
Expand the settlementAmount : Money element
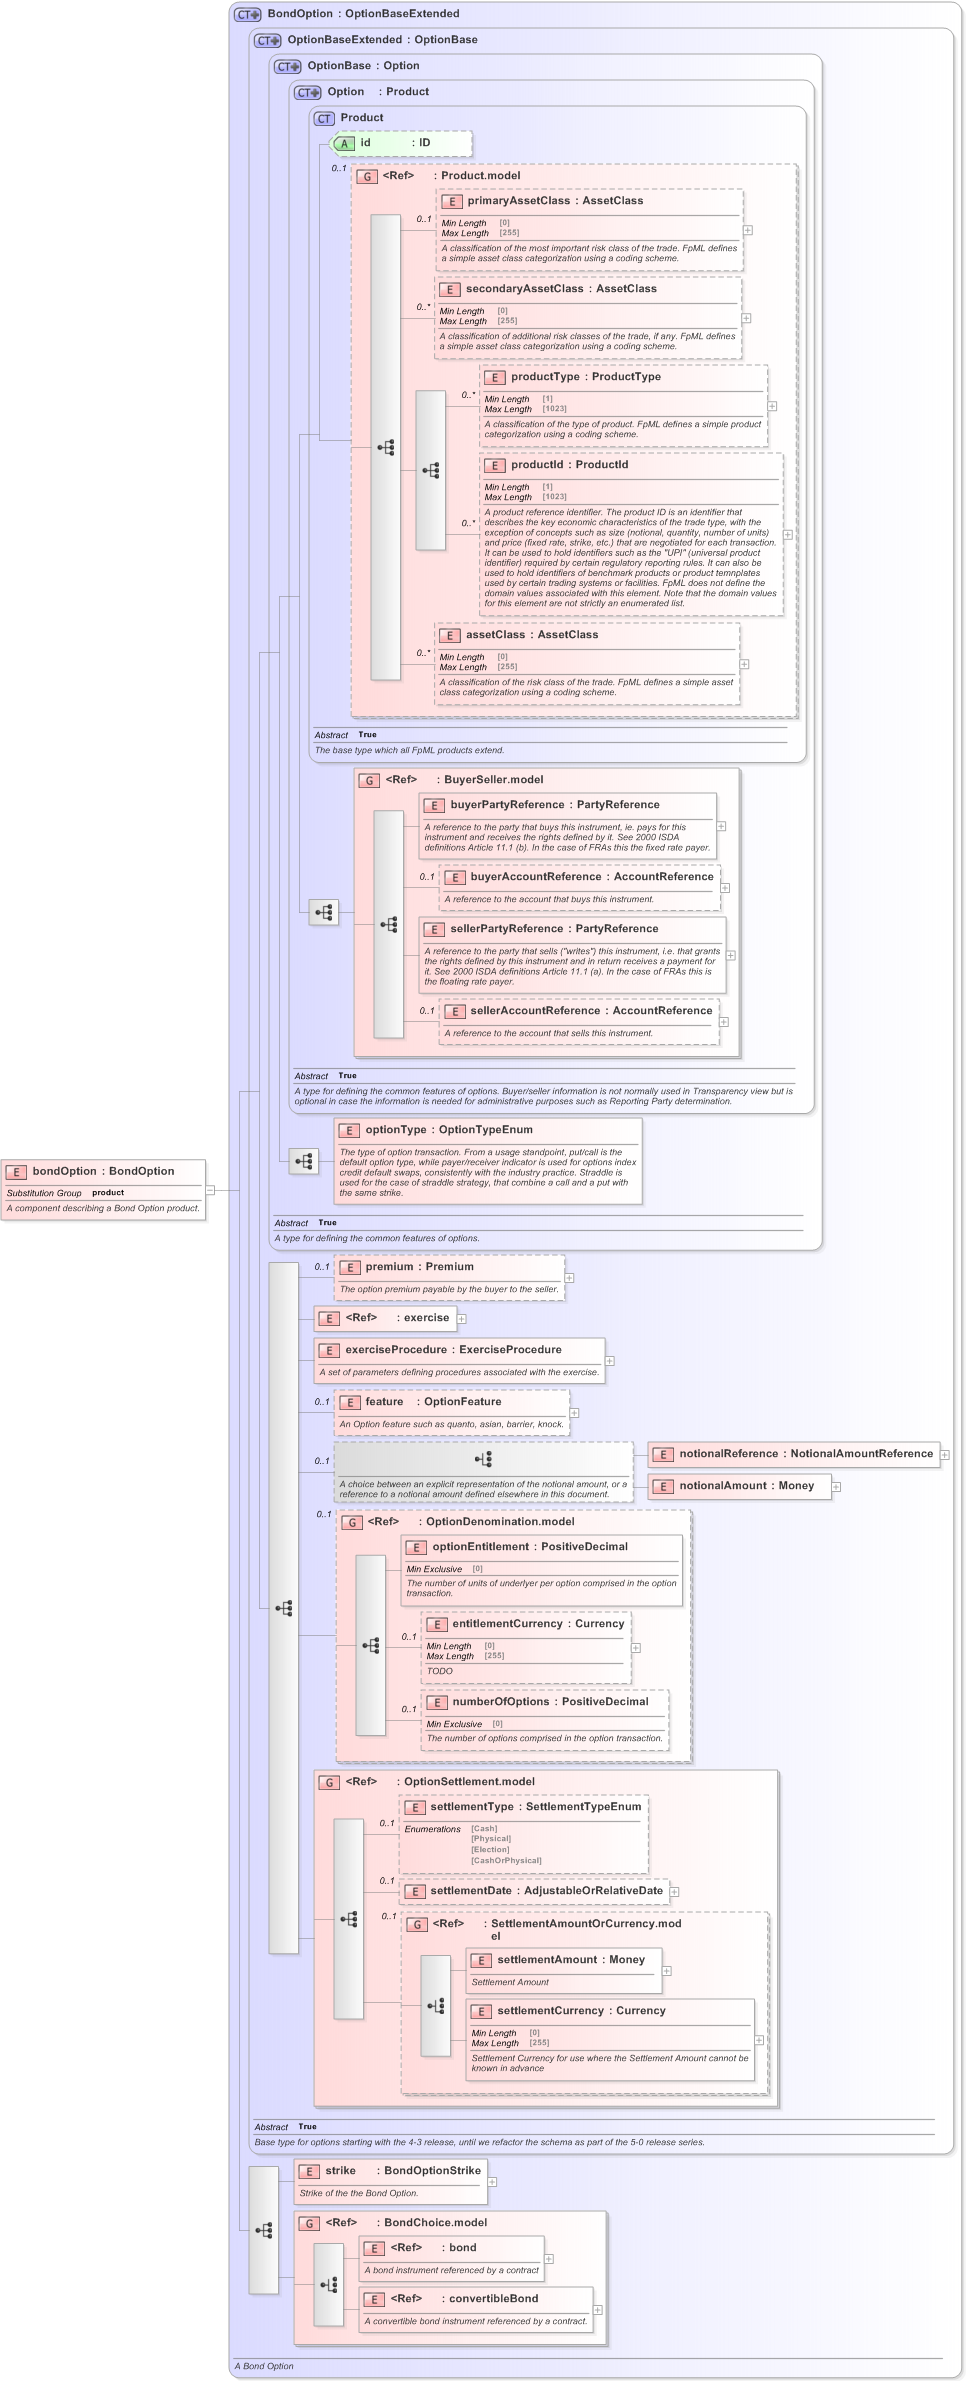coord(666,1971)
